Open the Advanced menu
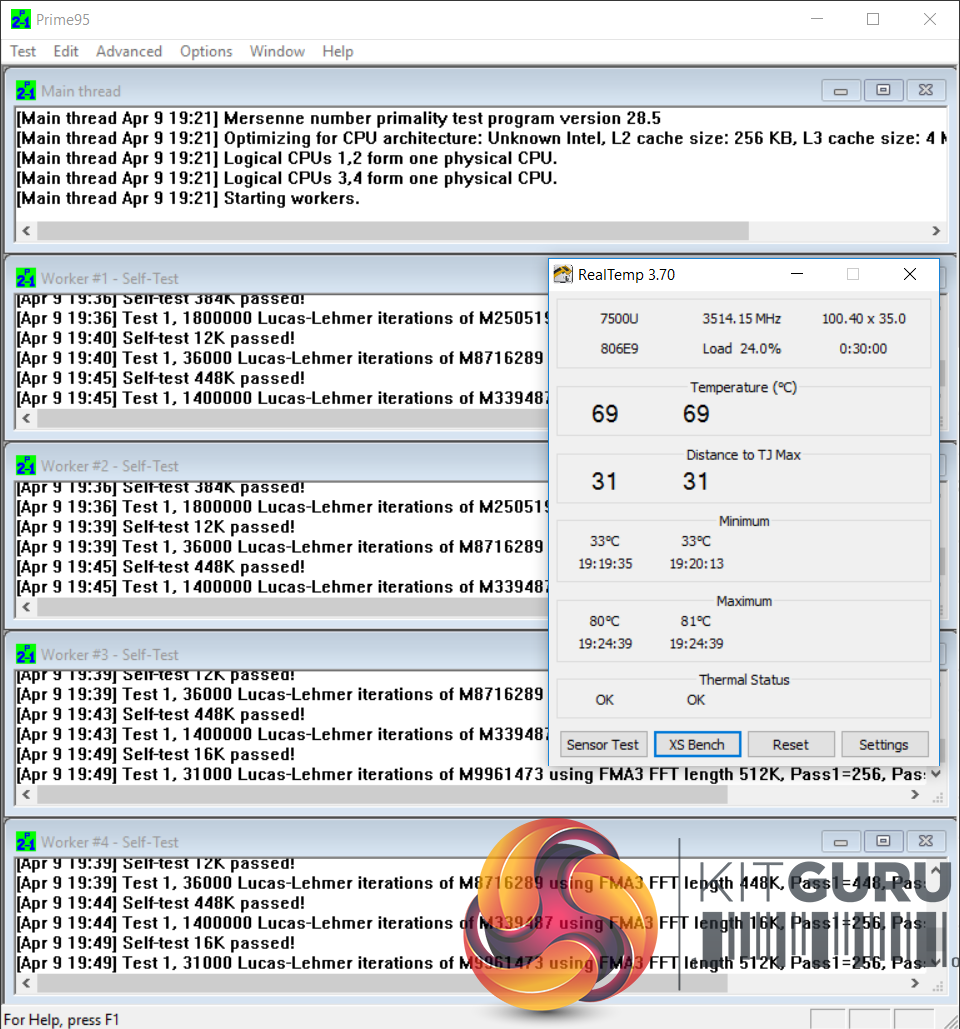This screenshot has width=960, height=1029. point(129,51)
